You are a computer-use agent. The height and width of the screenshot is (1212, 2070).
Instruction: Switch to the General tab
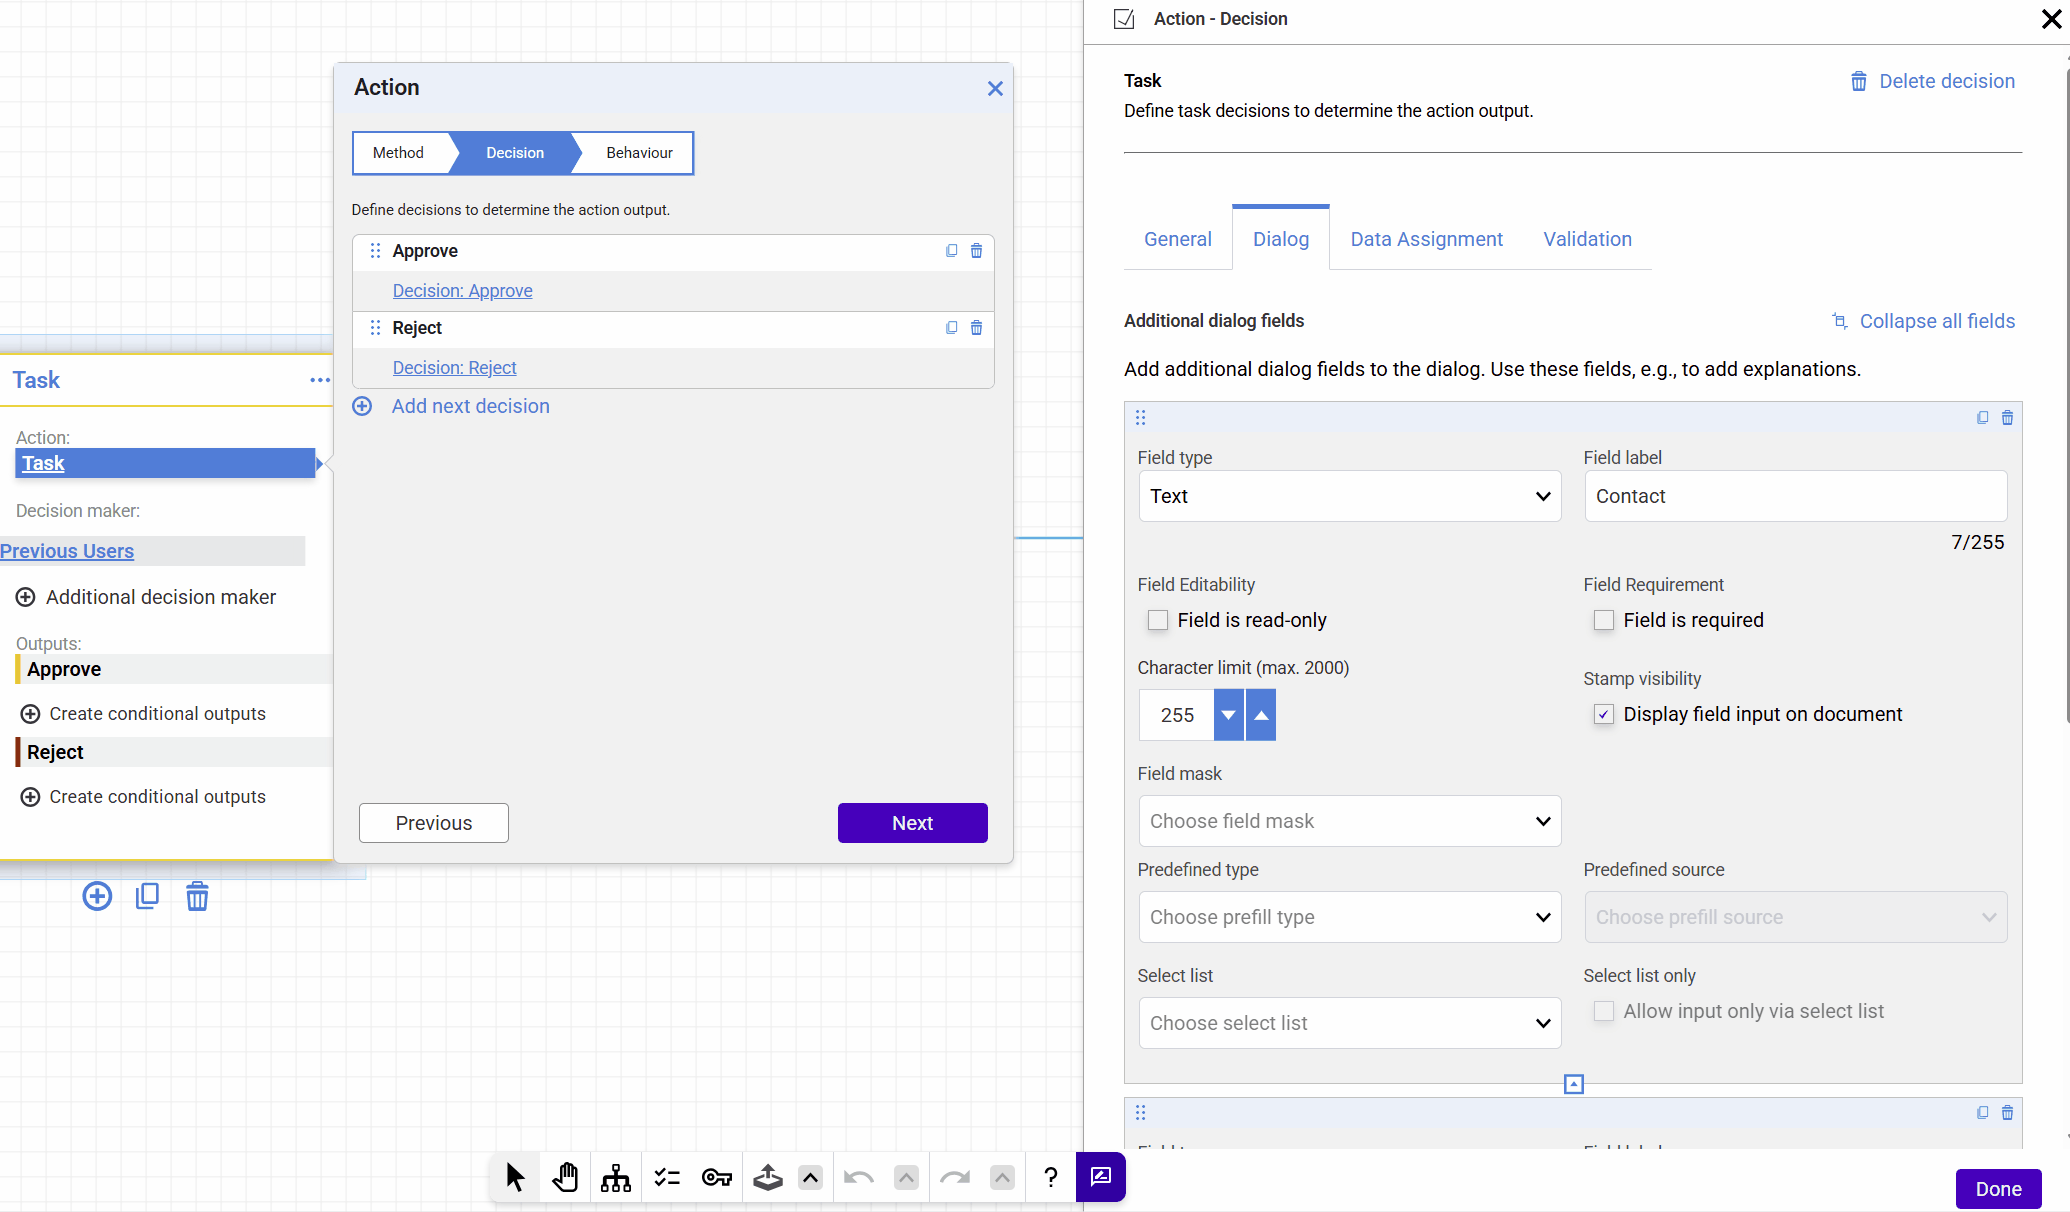(x=1178, y=239)
